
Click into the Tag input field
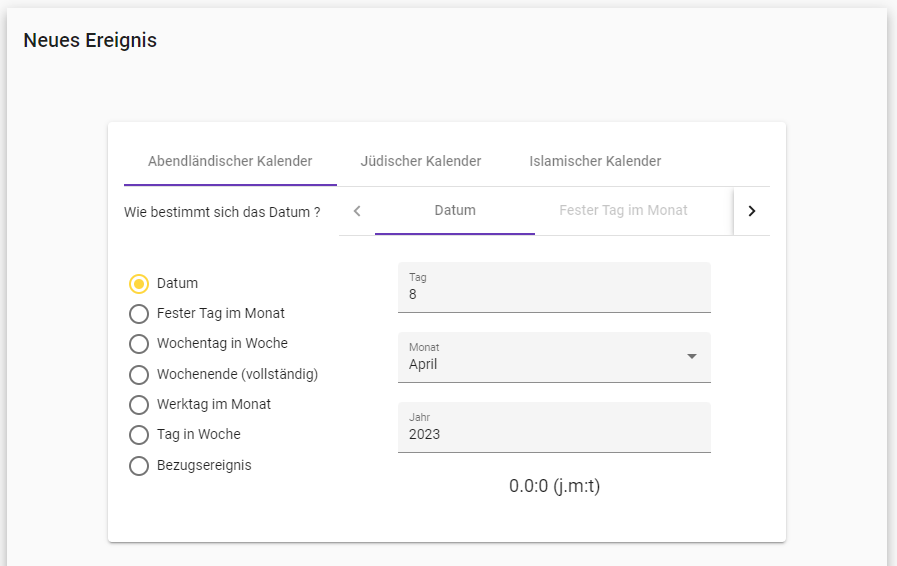[x=553, y=294]
